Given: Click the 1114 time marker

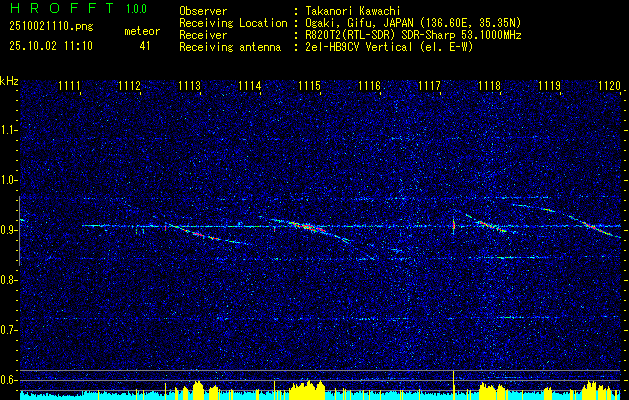Looking at the screenshot, I should pos(250,86).
